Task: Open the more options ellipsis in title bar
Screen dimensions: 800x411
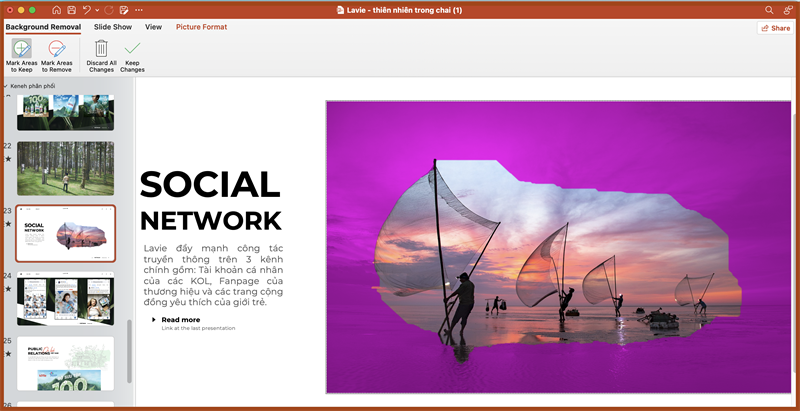Action: [x=140, y=9]
